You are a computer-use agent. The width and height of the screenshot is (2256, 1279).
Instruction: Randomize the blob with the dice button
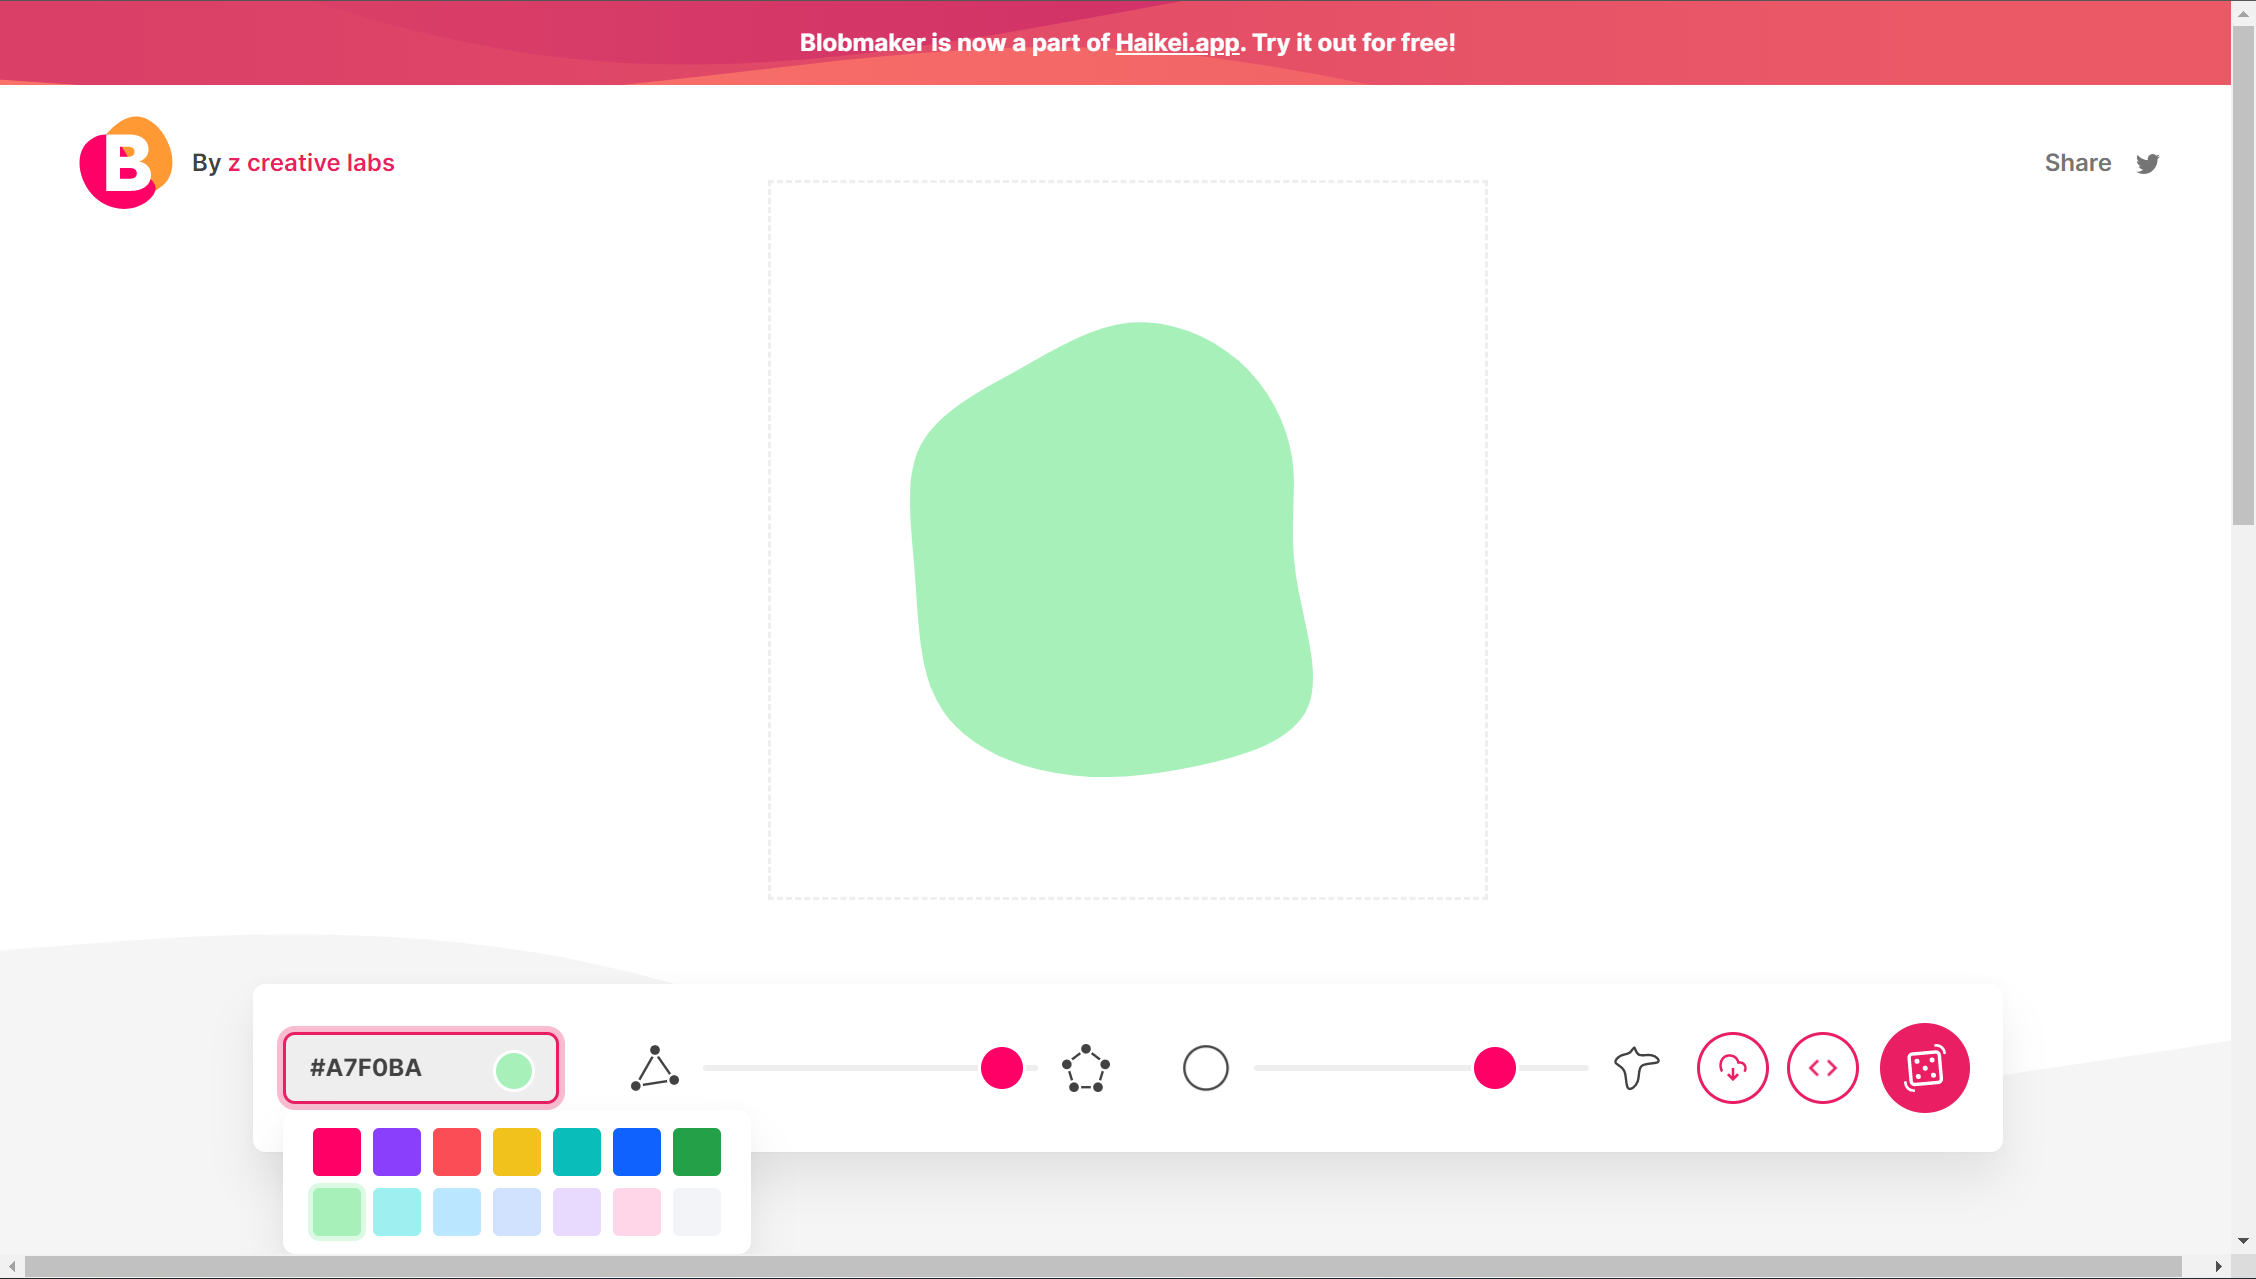point(1924,1067)
